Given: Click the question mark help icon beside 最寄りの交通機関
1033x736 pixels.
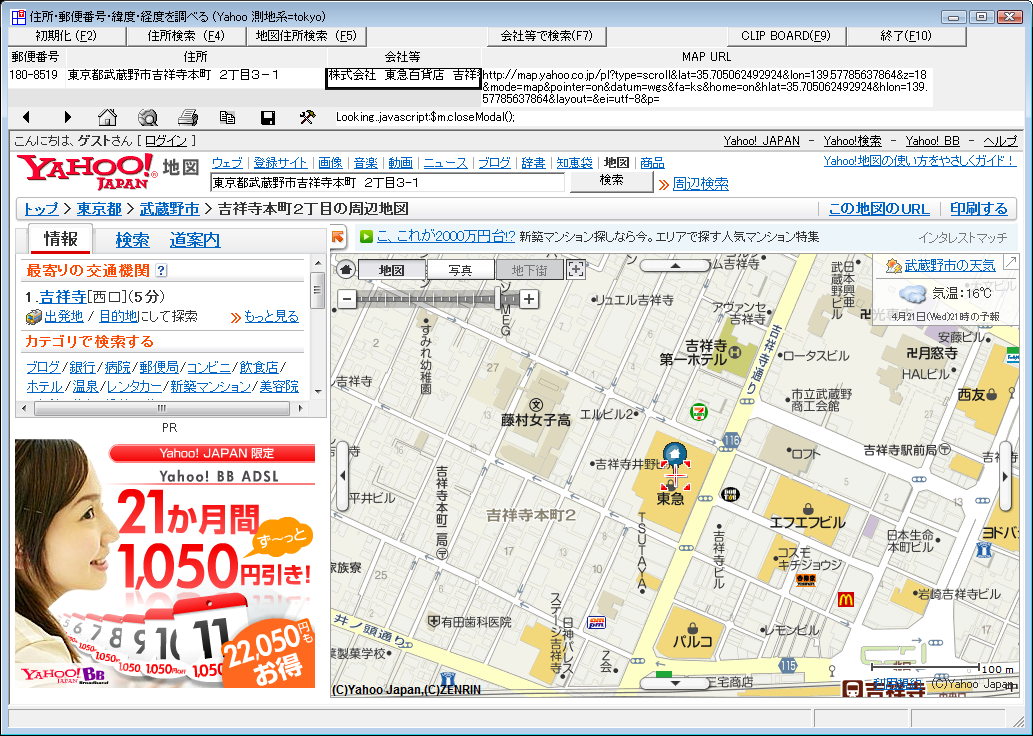Looking at the screenshot, I should point(161,270).
